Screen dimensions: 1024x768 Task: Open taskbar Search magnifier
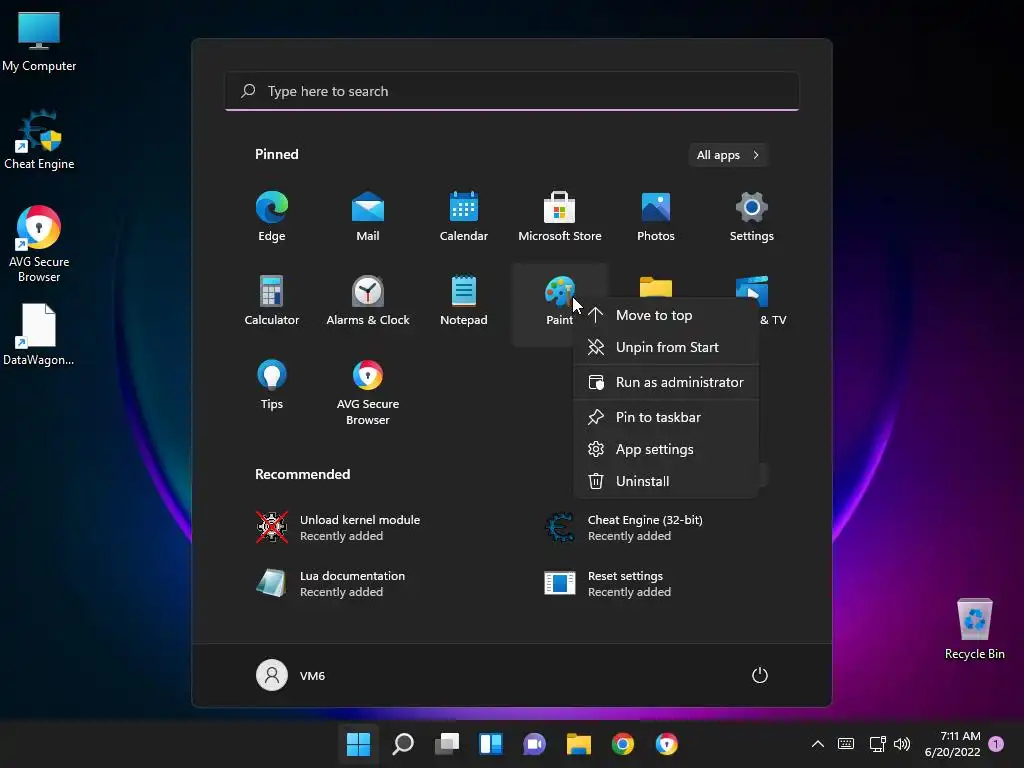pyautogui.click(x=403, y=744)
